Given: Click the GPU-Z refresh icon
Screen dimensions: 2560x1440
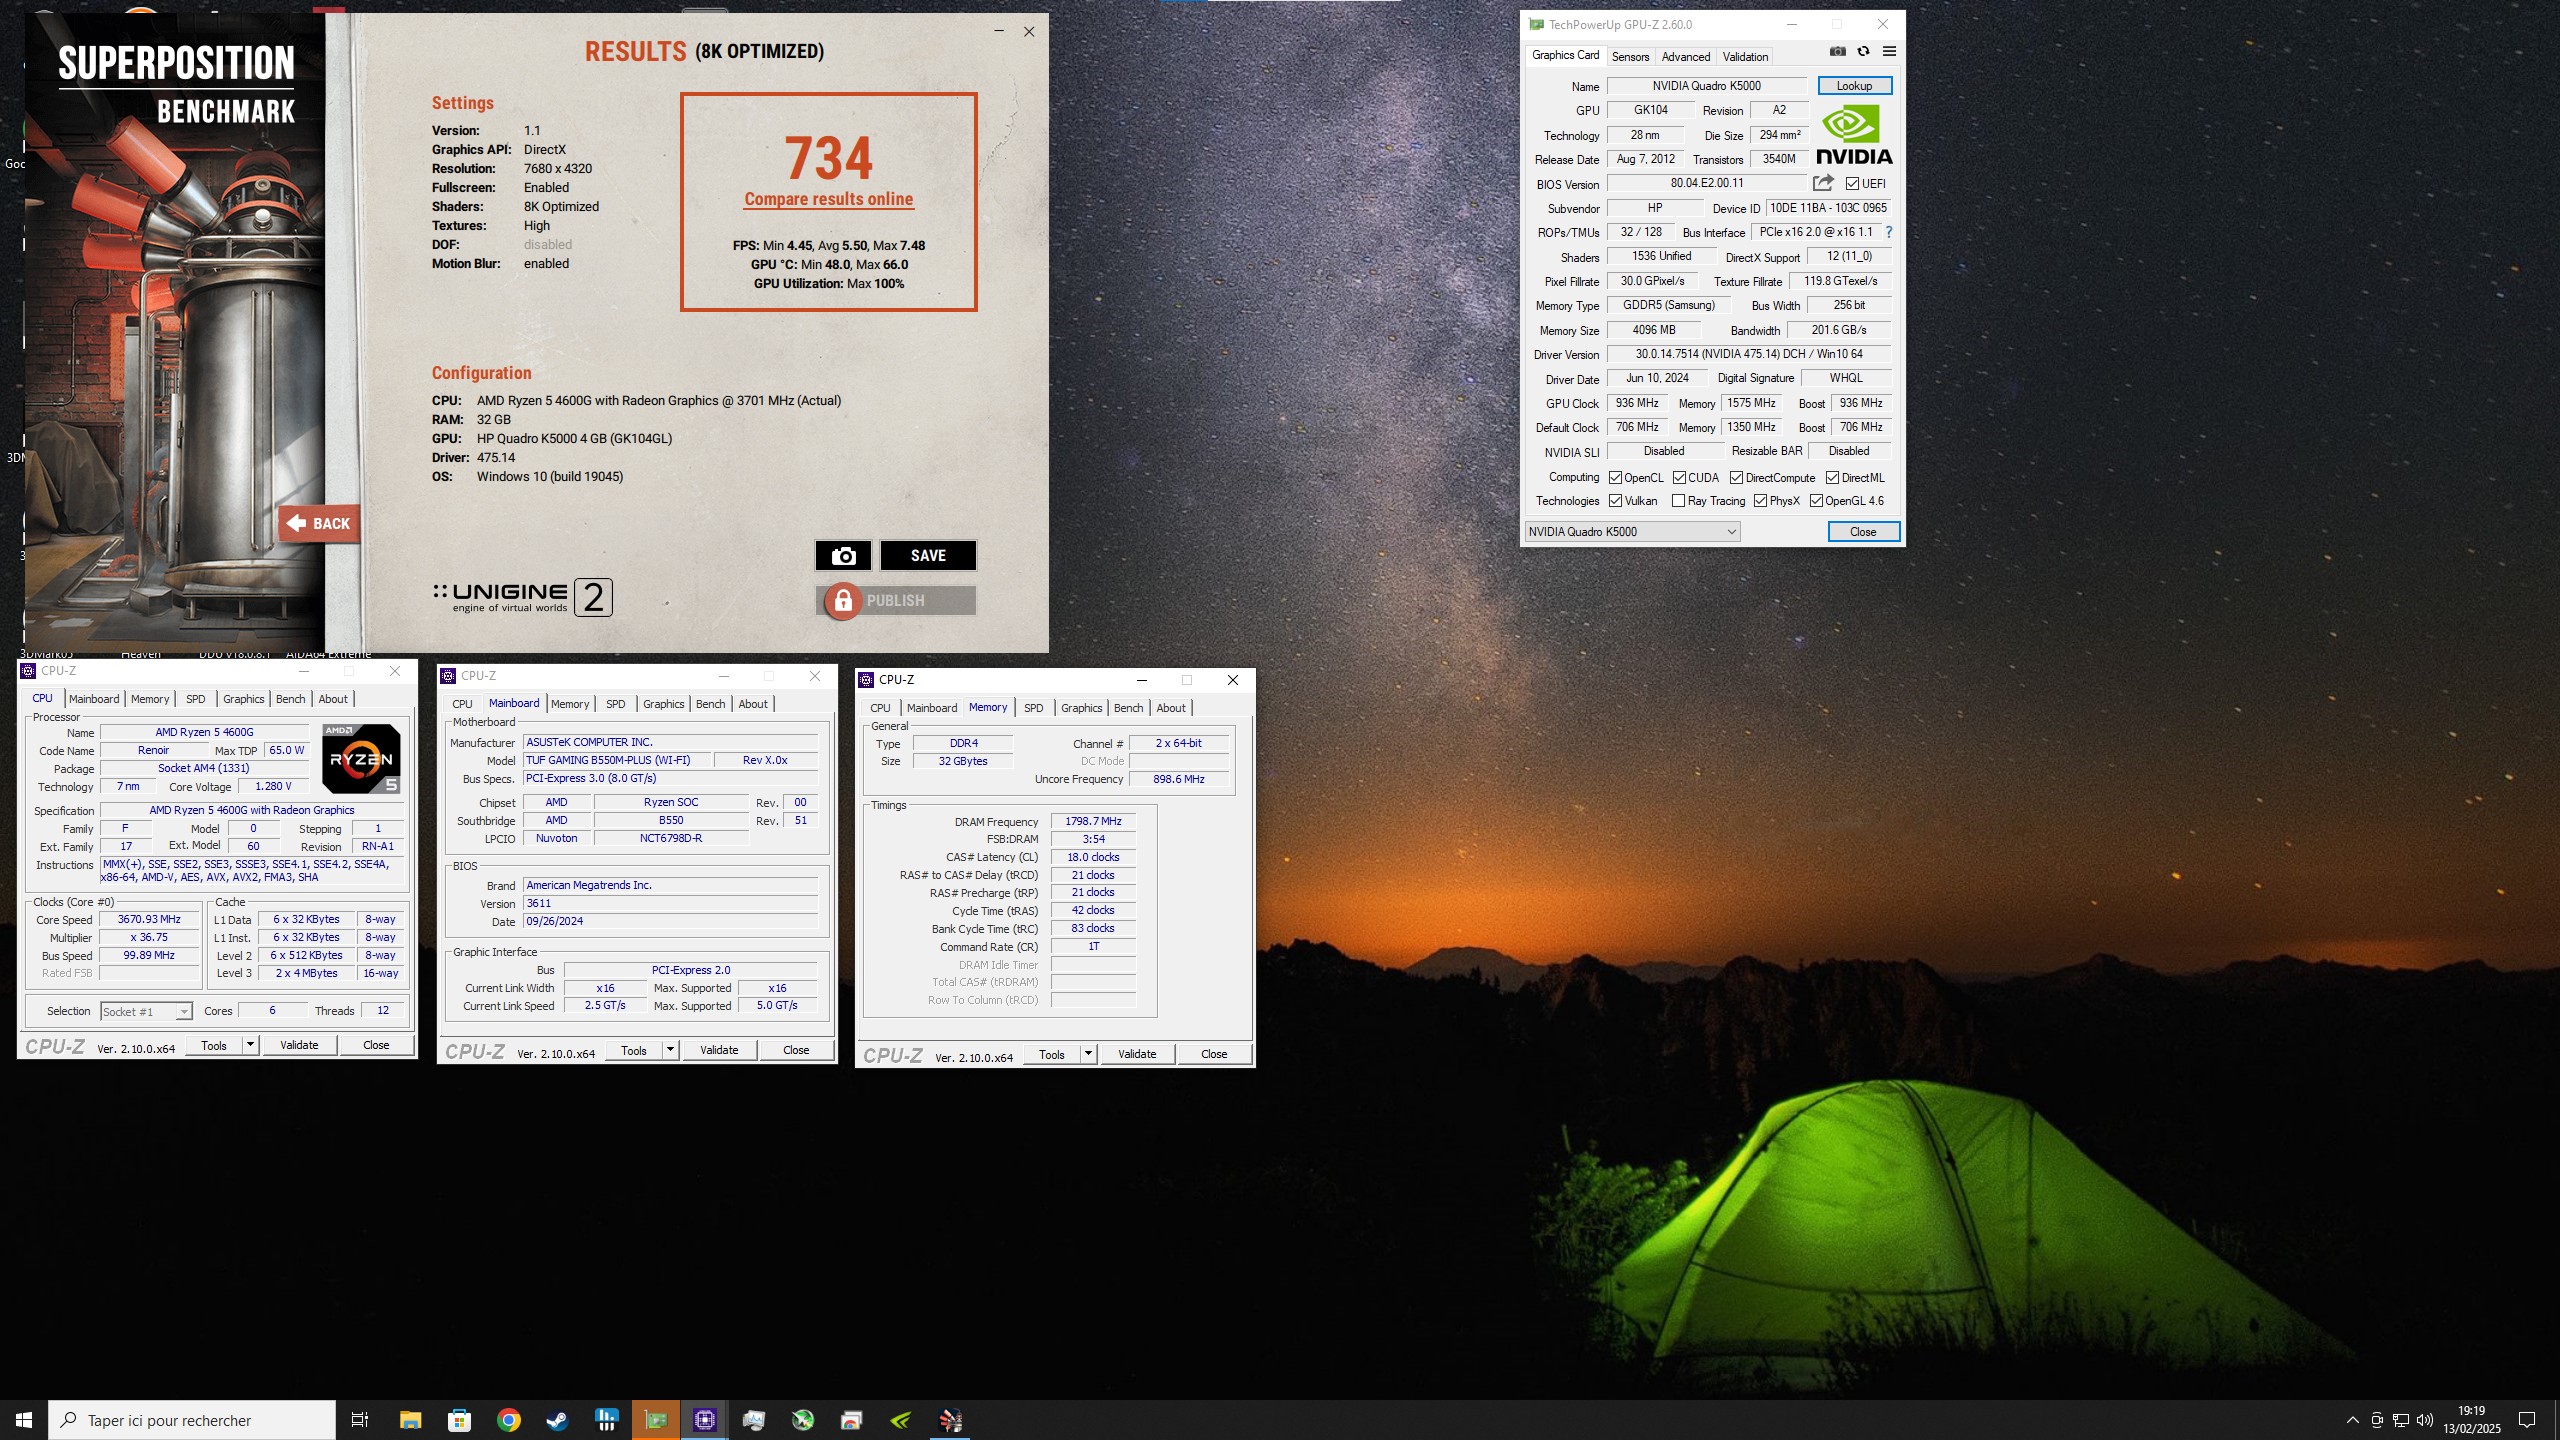Looking at the screenshot, I should 1863,52.
